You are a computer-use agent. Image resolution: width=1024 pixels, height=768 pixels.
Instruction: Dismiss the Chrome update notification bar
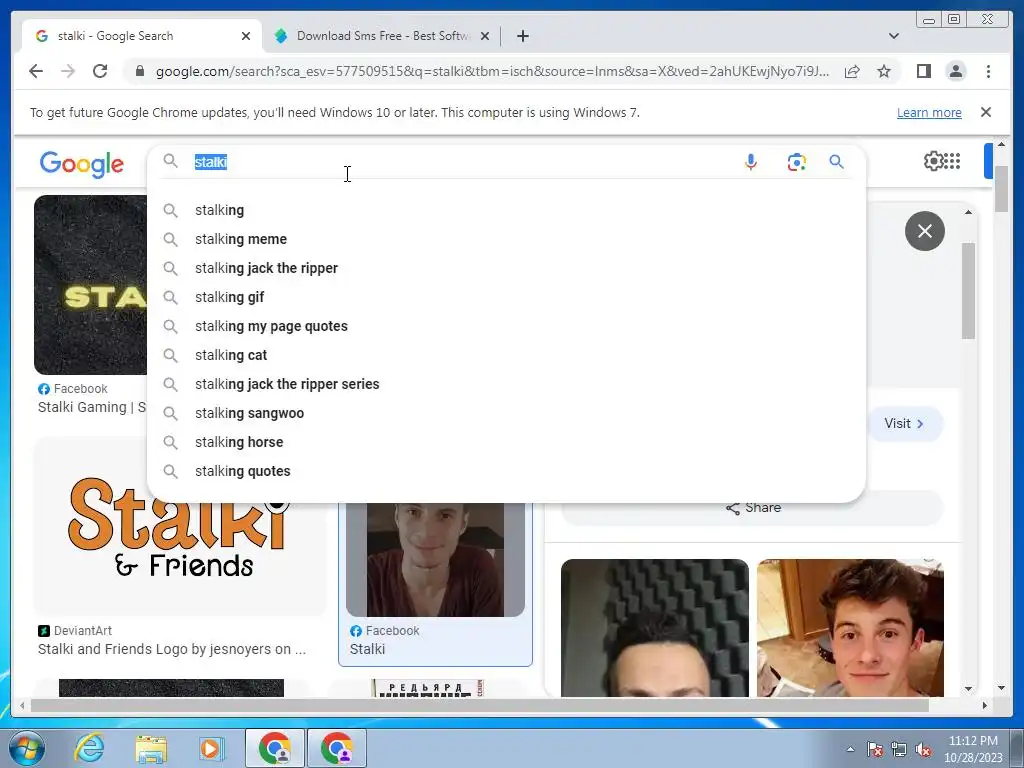(985, 112)
